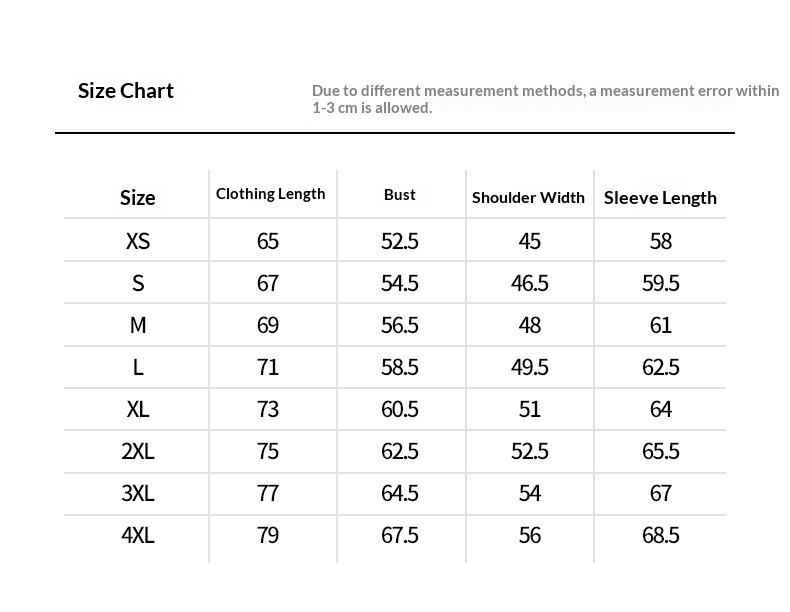The width and height of the screenshot is (790, 612).
Task: Click the XS size row label
Action: click(138, 241)
